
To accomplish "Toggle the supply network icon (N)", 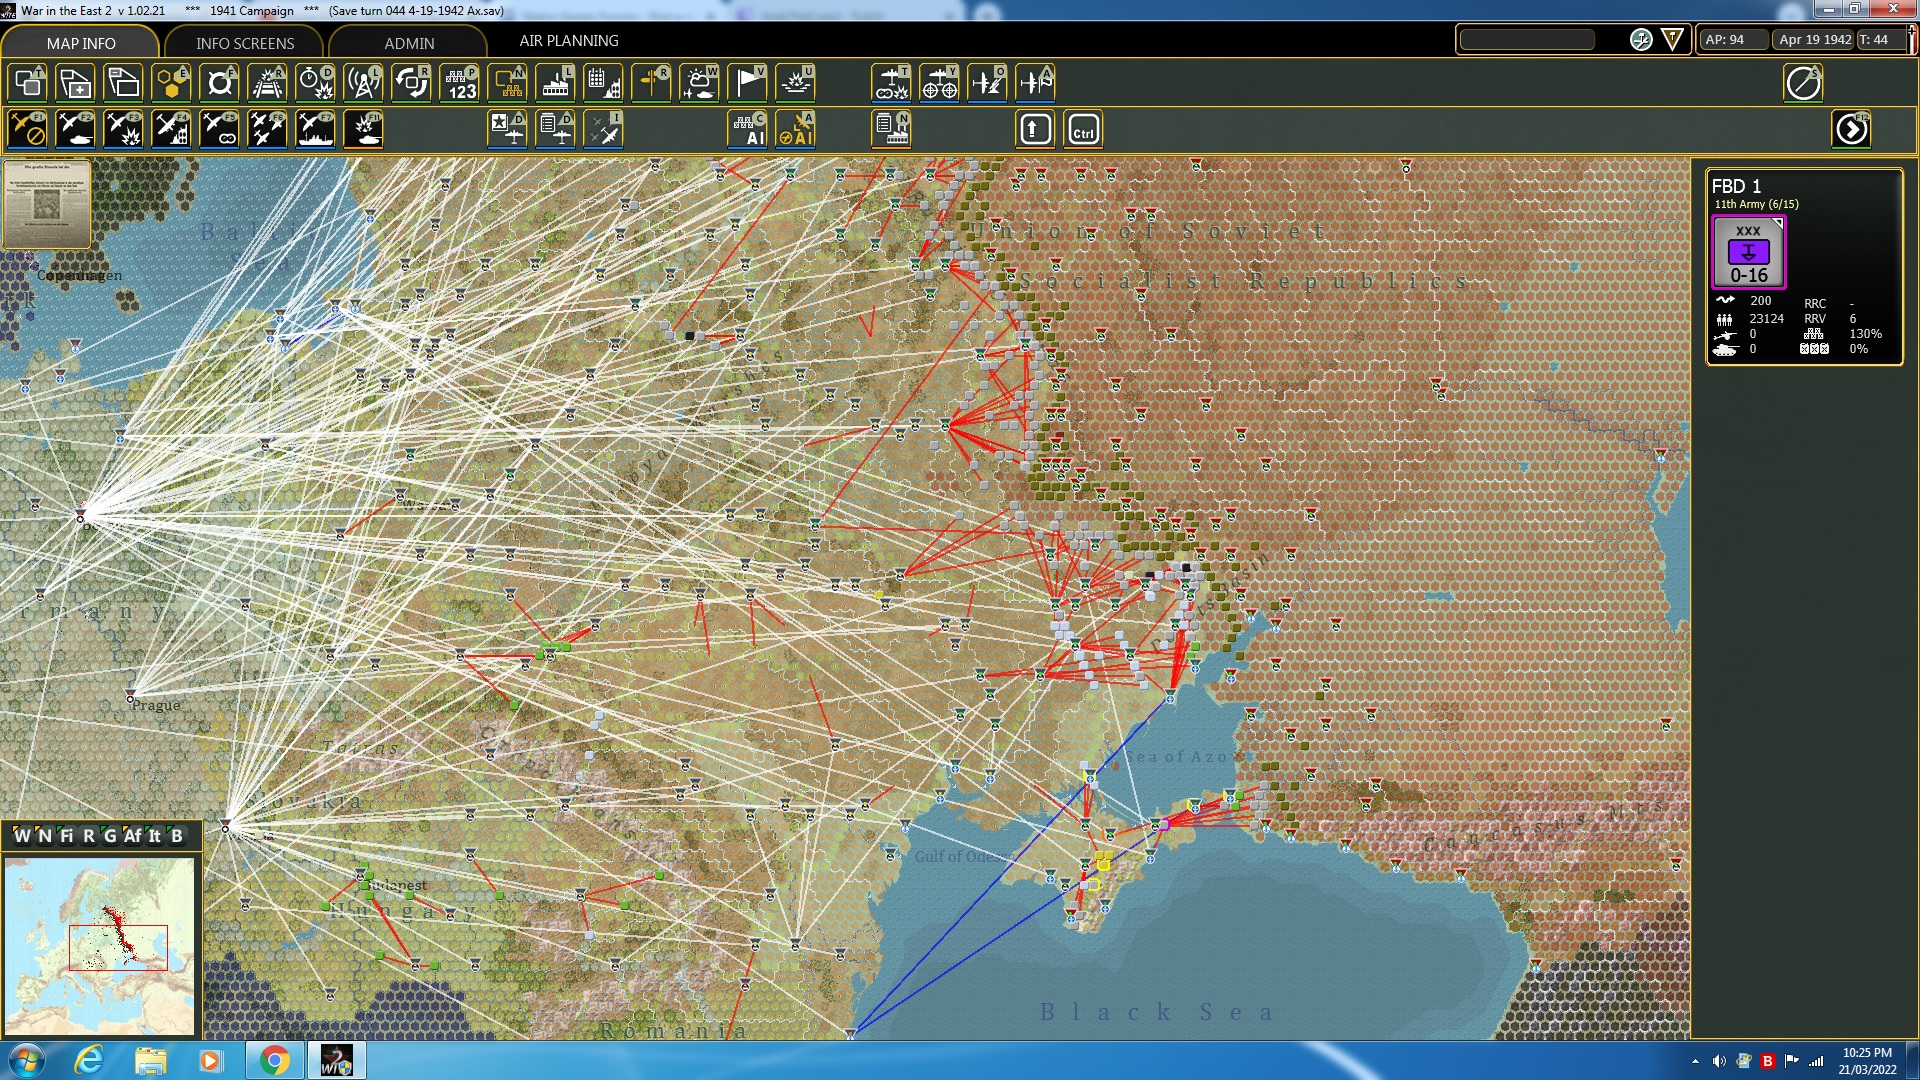I will (x=508, y=83).
